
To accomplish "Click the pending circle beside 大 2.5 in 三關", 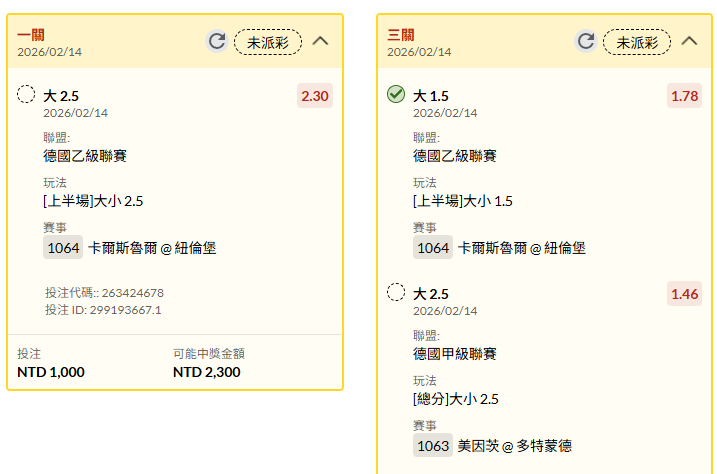I will [396, 293].
